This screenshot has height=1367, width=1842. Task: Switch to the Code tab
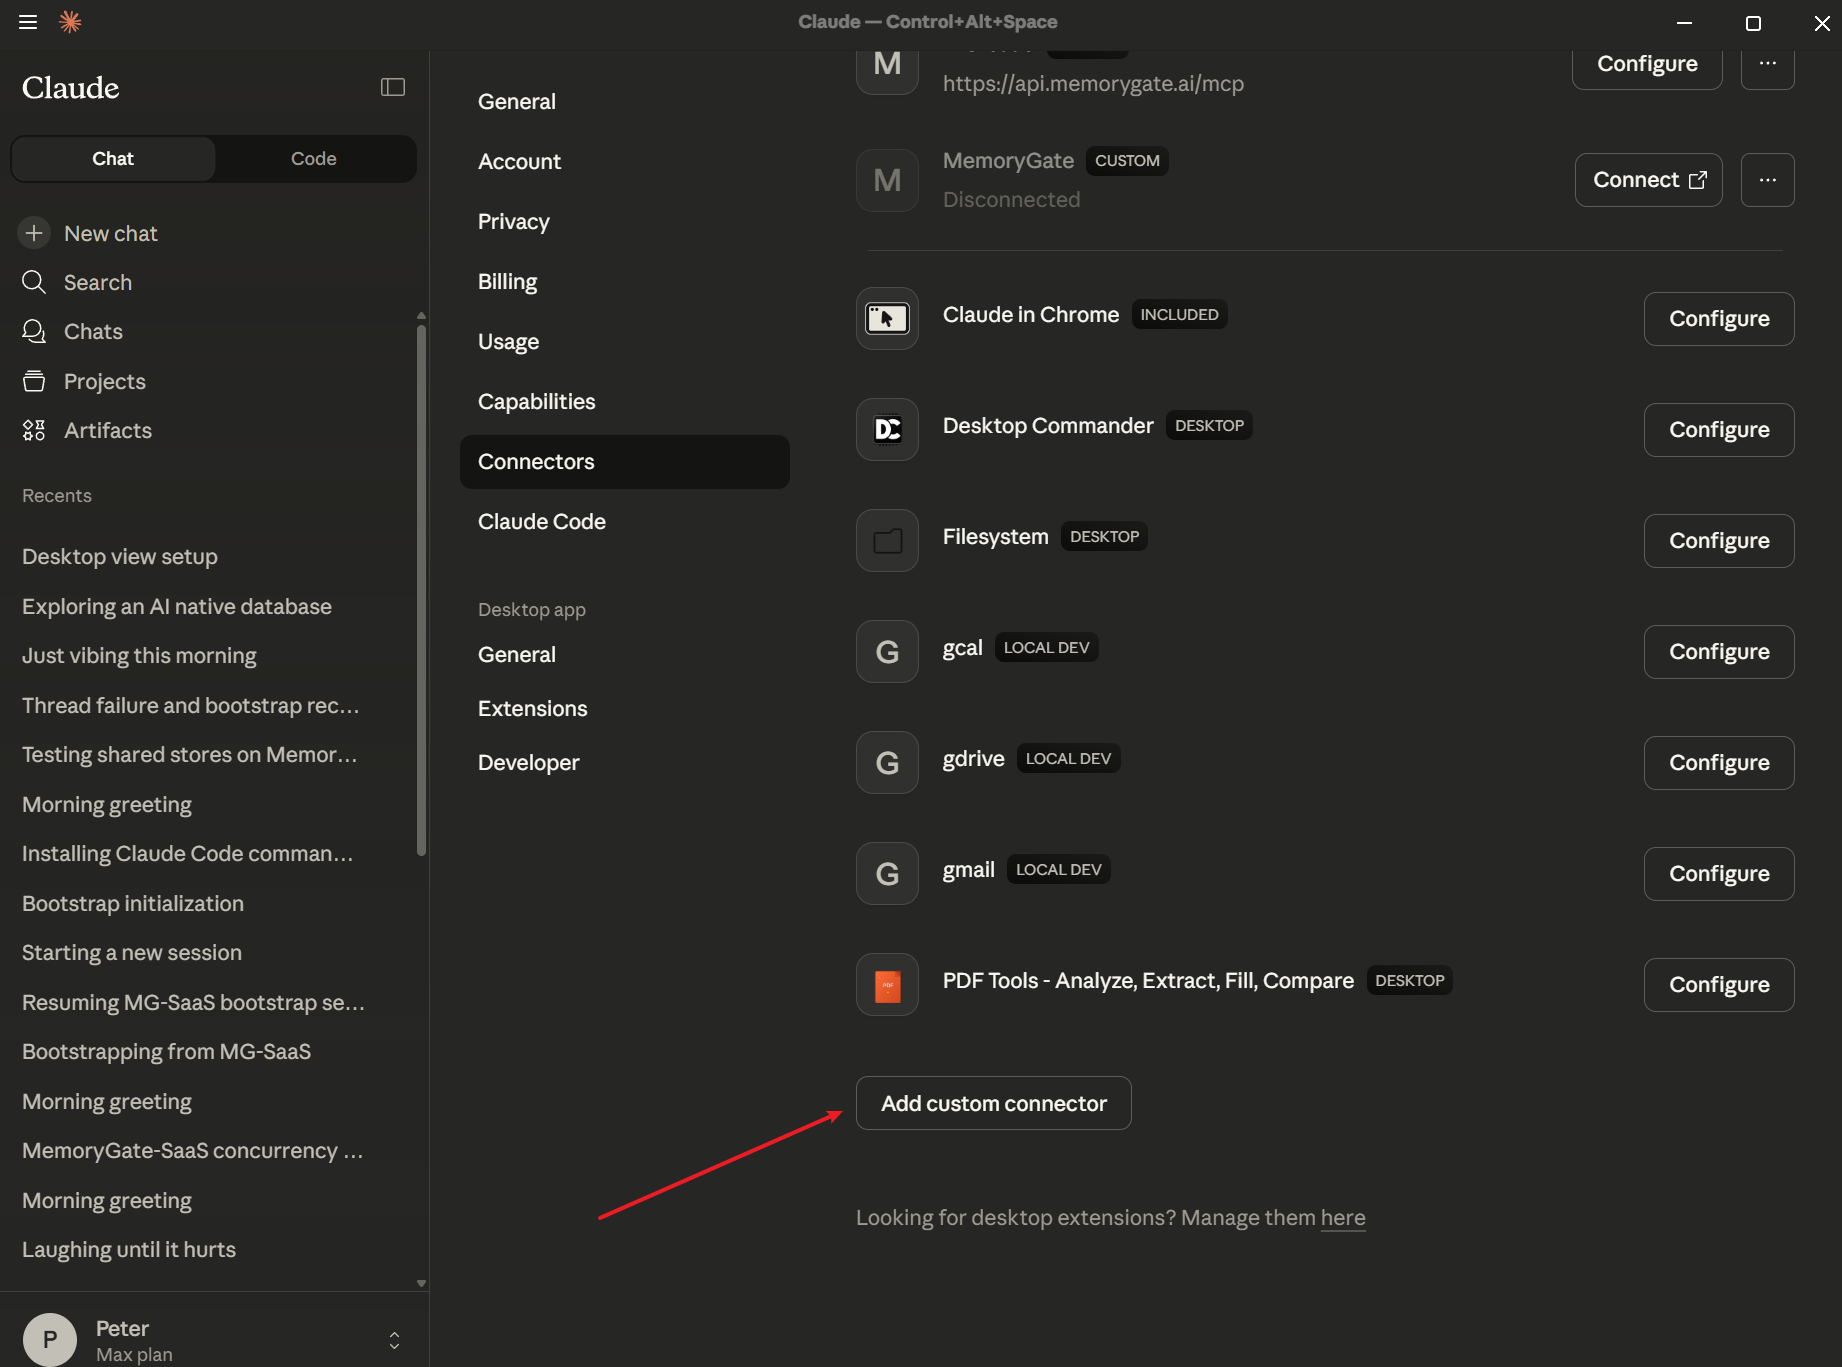(313, 158)
